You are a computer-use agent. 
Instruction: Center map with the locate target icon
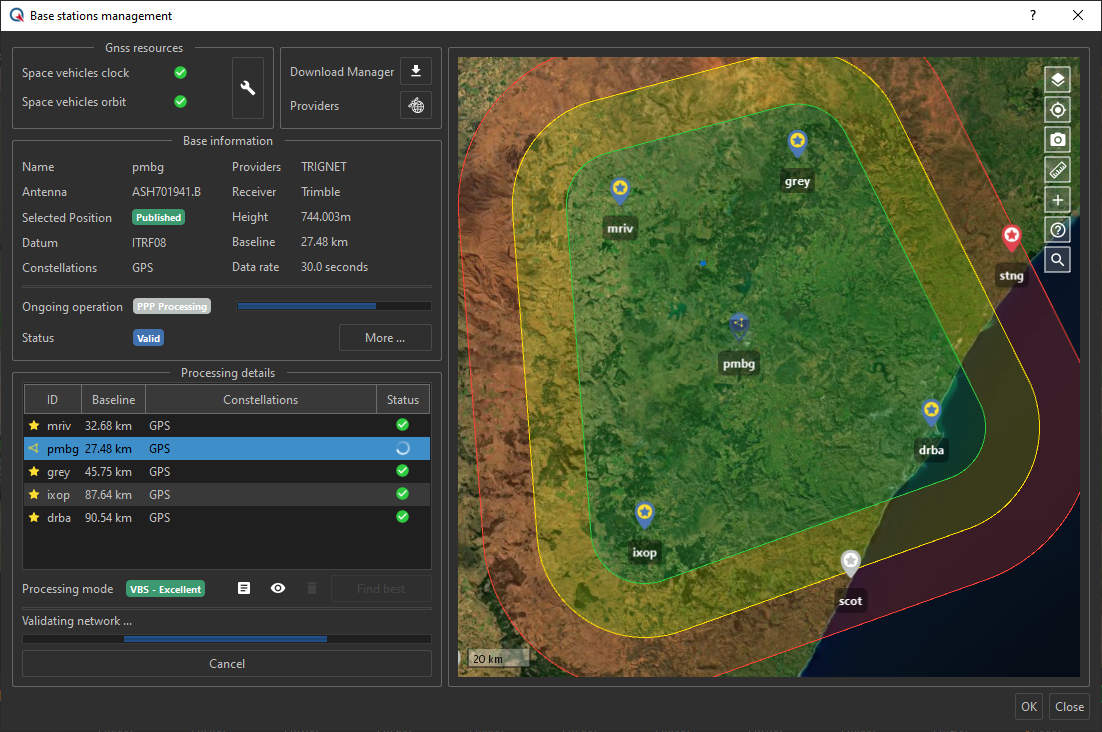[1057, 110]
